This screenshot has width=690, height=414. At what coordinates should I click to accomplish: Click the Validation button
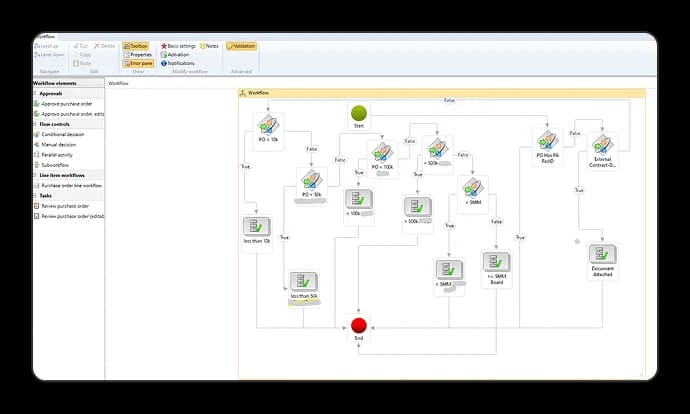[241, 46]
